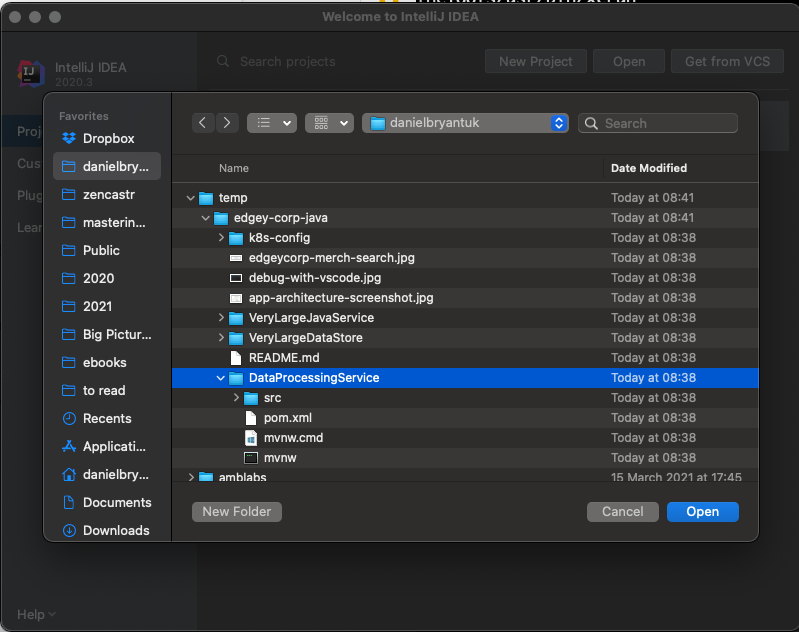
Task: Select the mvnw.cmd file
Action: pyautogui.click(x=293, y=438)
